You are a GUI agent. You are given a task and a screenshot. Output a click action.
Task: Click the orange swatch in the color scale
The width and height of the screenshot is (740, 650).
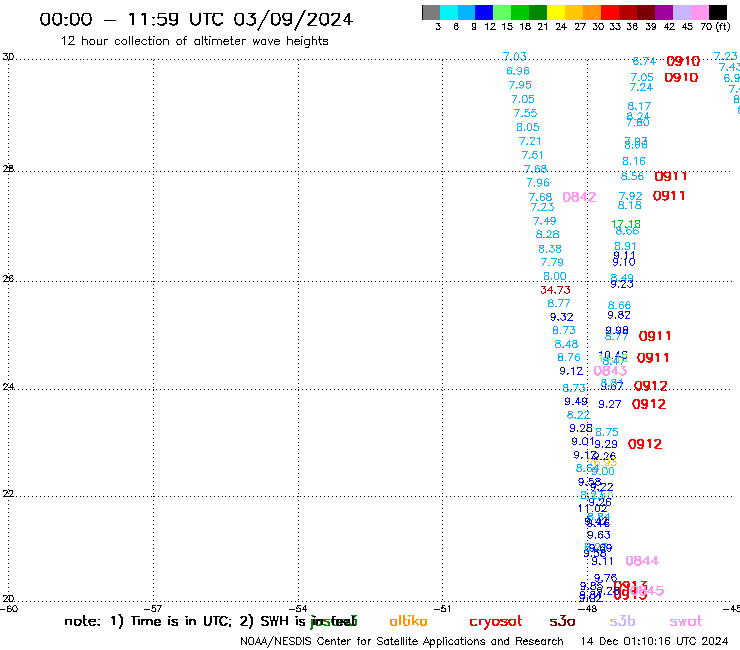pos(592,12)
